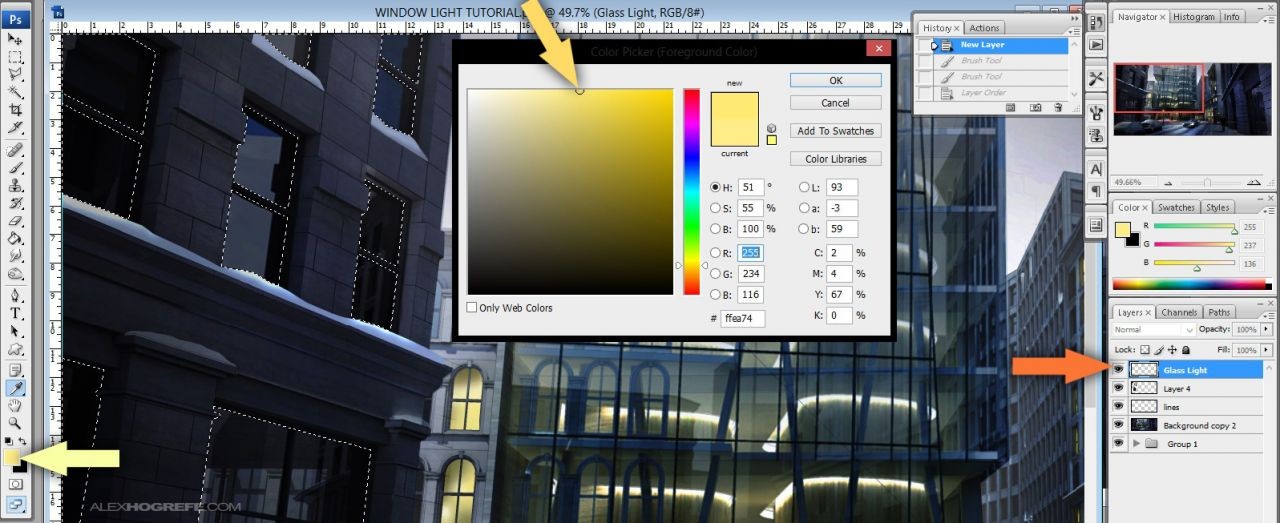Enable the Only Web Colors checkbox
Screen dimensions: 1280x523
472,308
